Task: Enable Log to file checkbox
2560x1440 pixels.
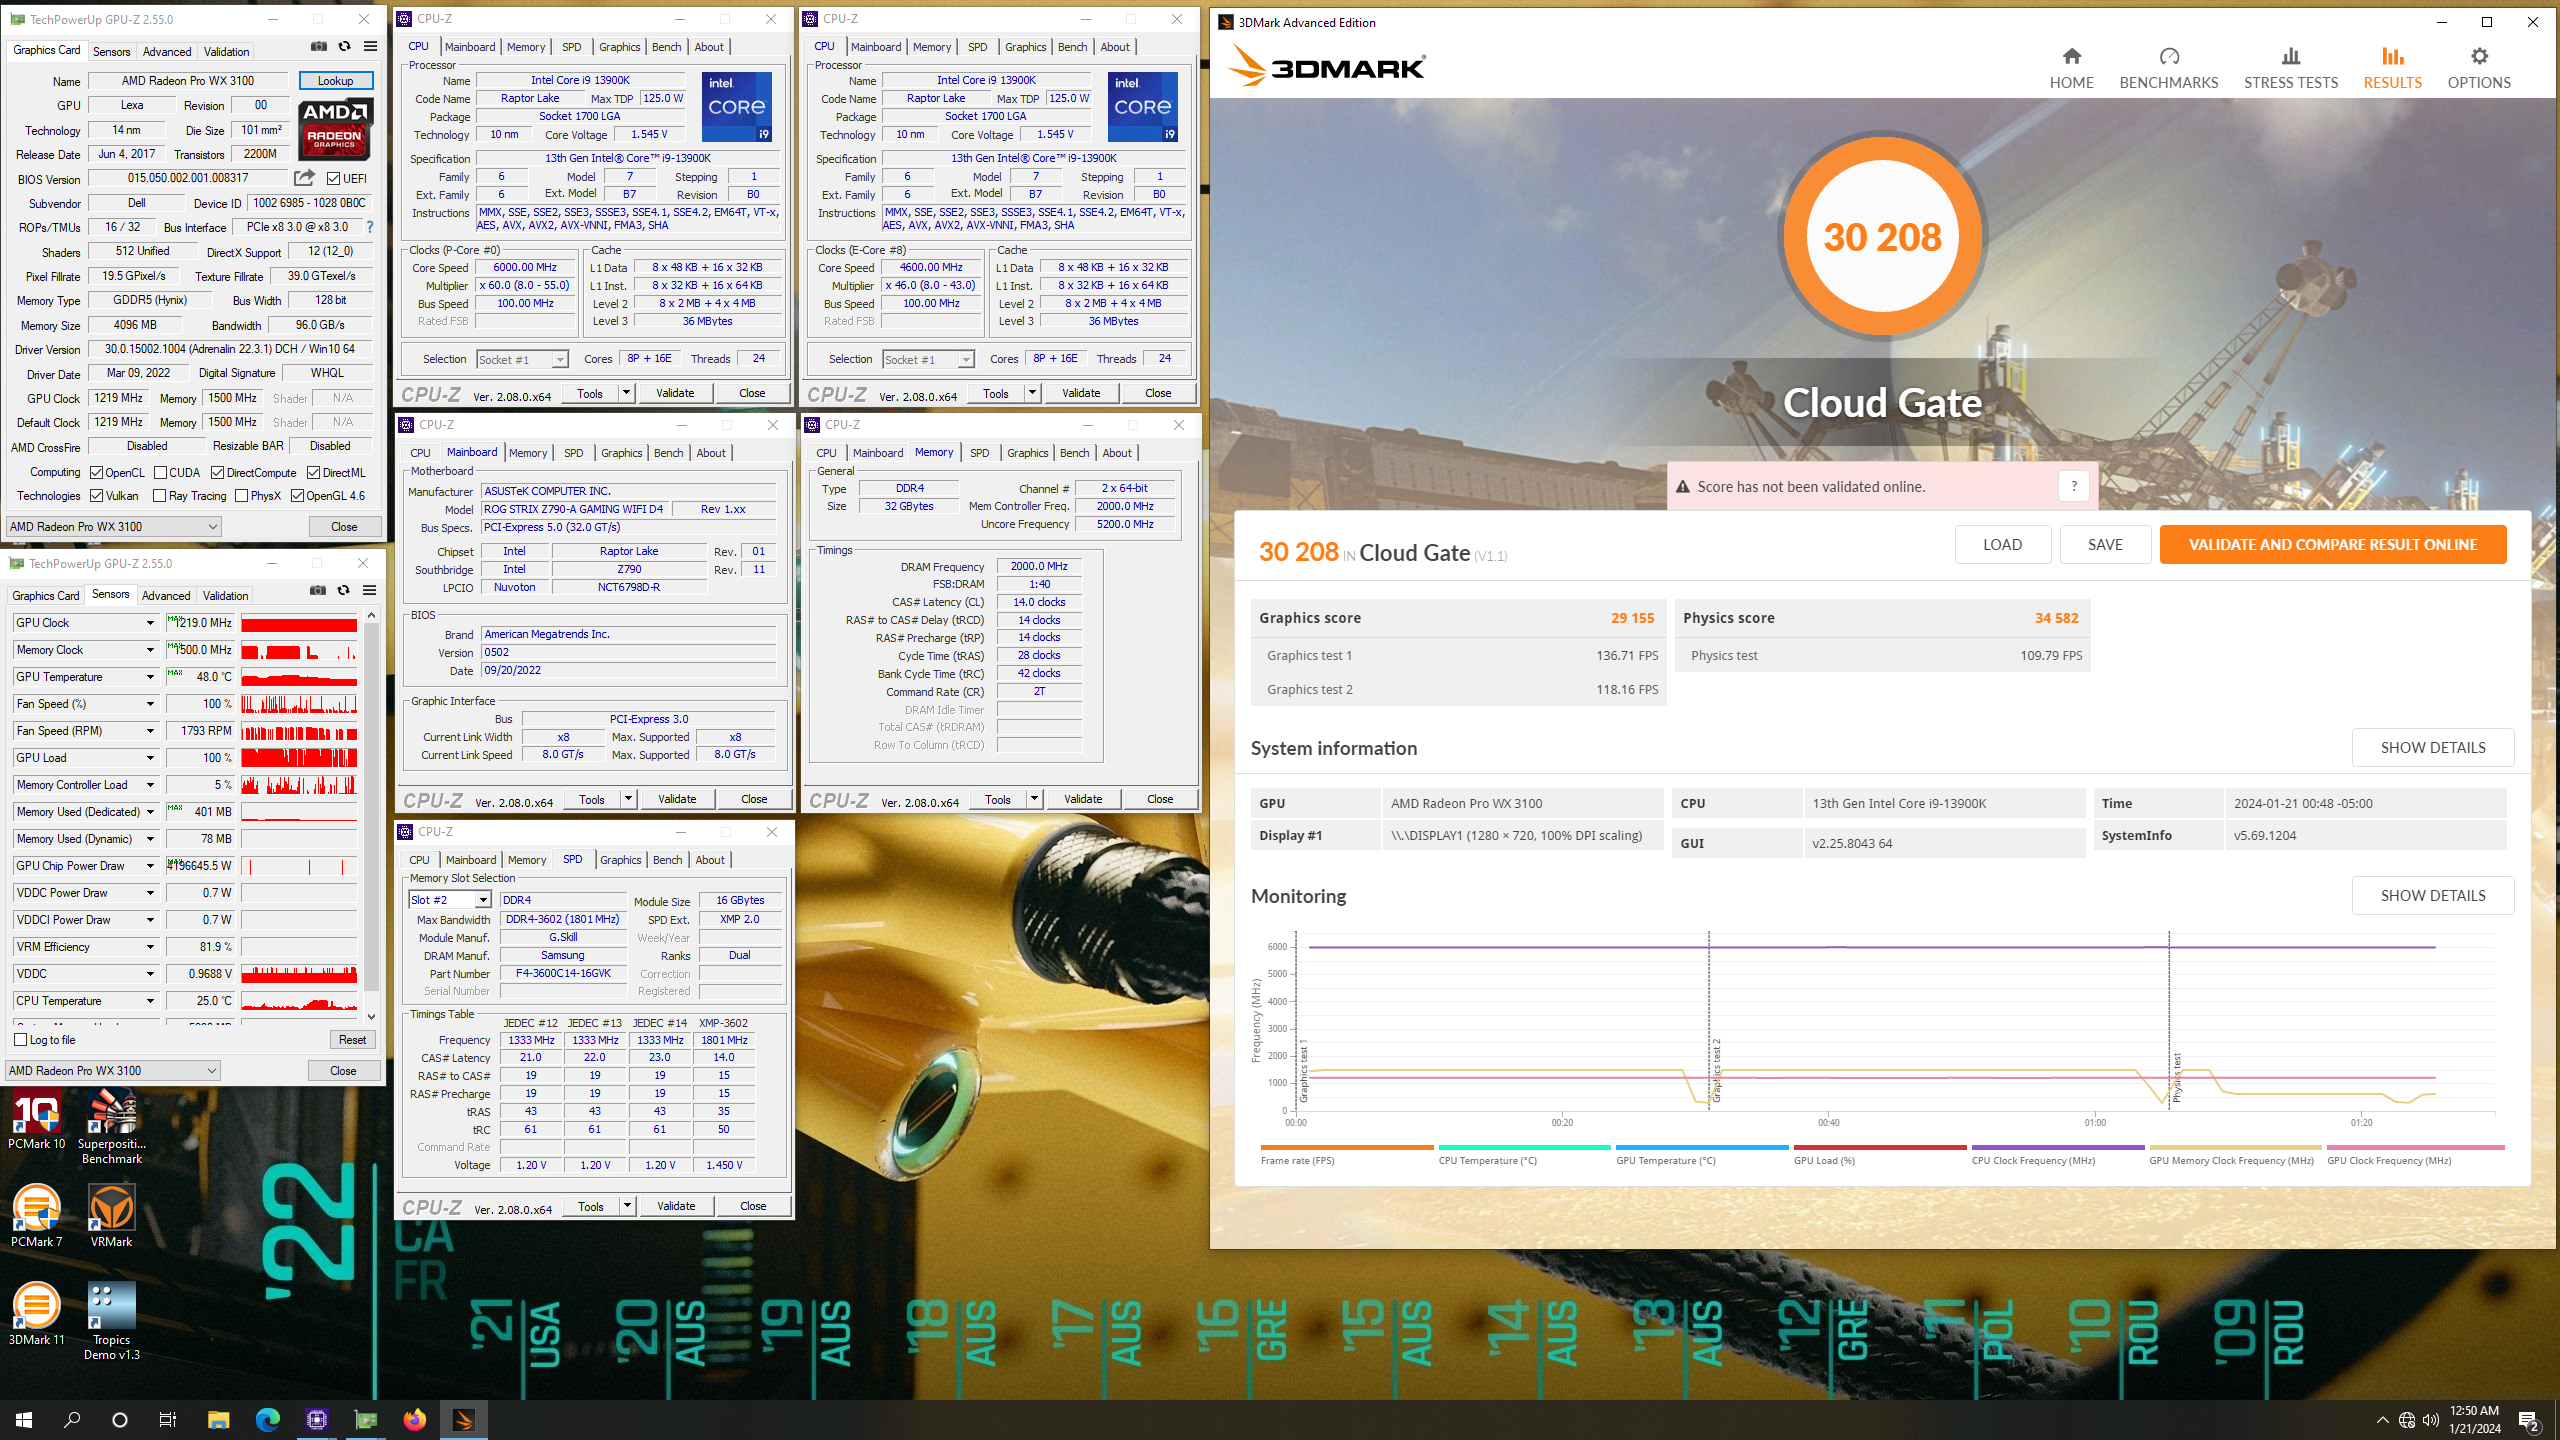Action: point(20,1040)
